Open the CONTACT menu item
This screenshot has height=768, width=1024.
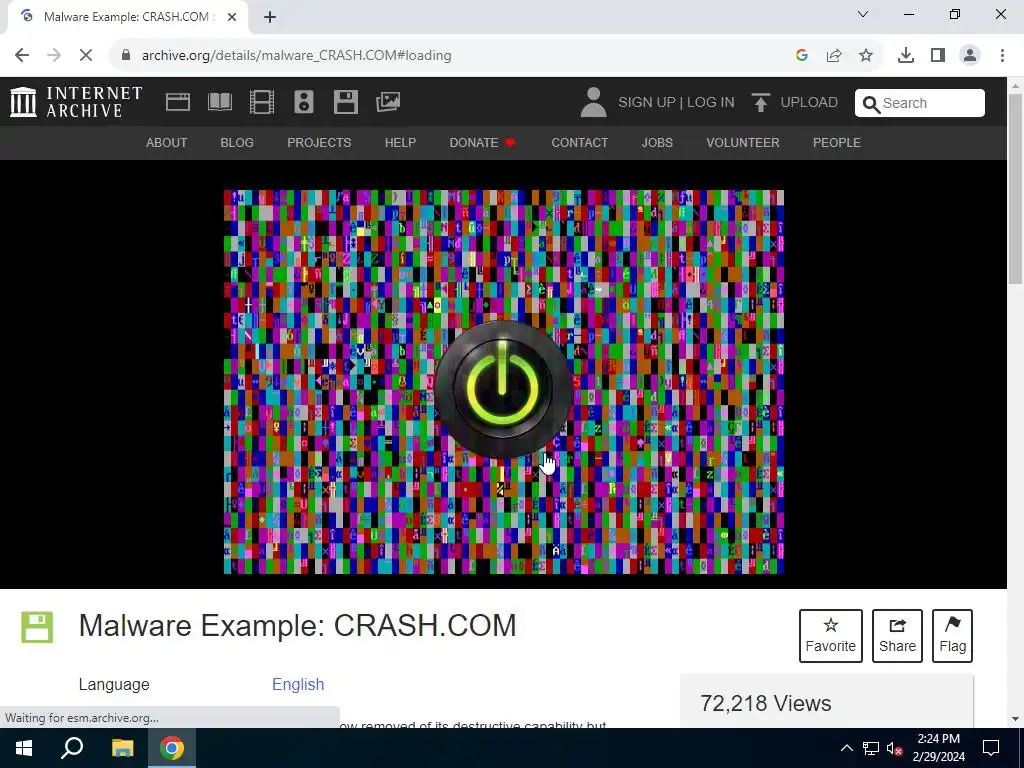579,142
